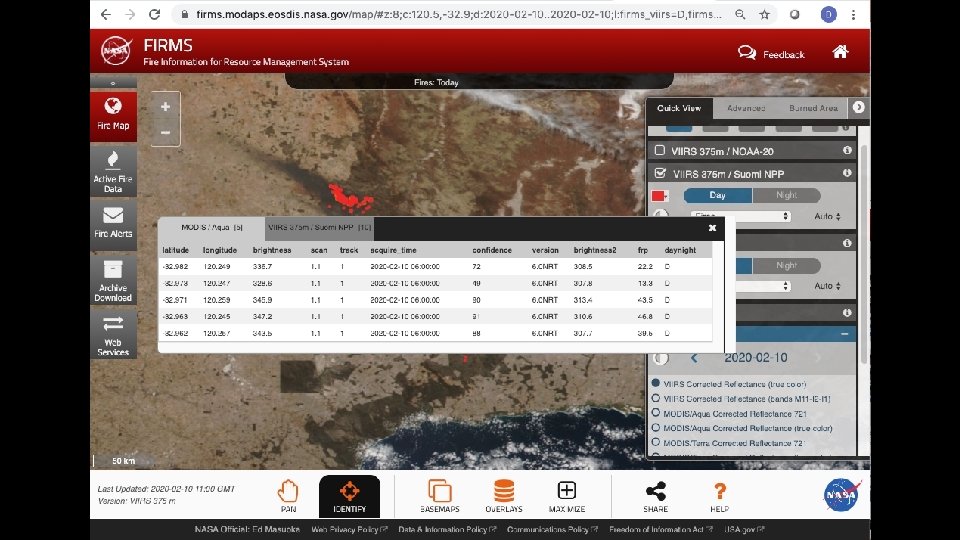This screenshot has width=960, height=540.
Task: Switch to Quick View tab
Action: coord(679,108)
